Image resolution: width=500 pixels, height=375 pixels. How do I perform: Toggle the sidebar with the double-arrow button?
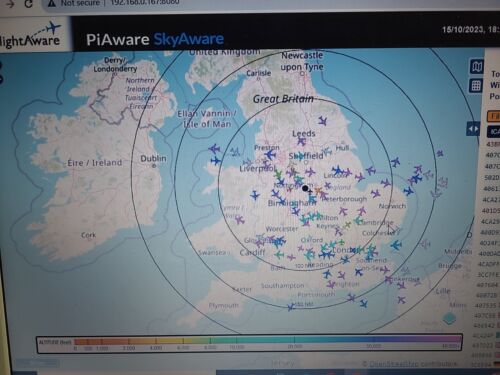[x=473, y=129]
